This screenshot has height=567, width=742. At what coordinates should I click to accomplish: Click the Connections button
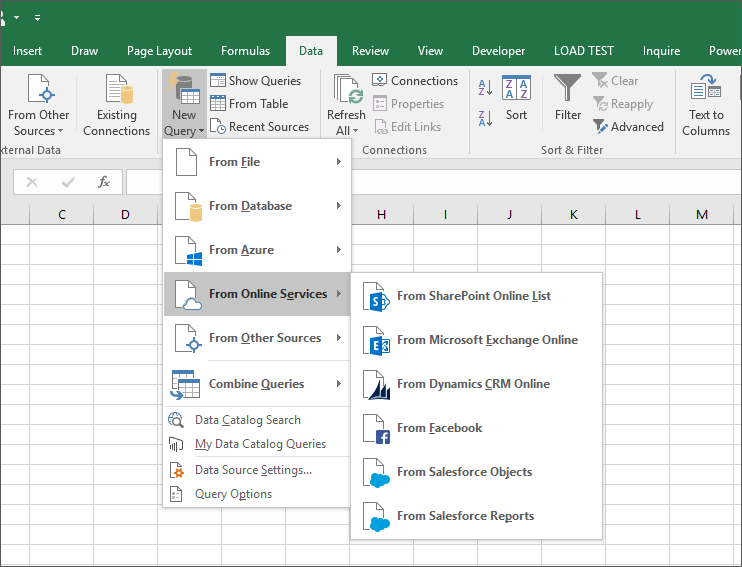coord(415,80)
